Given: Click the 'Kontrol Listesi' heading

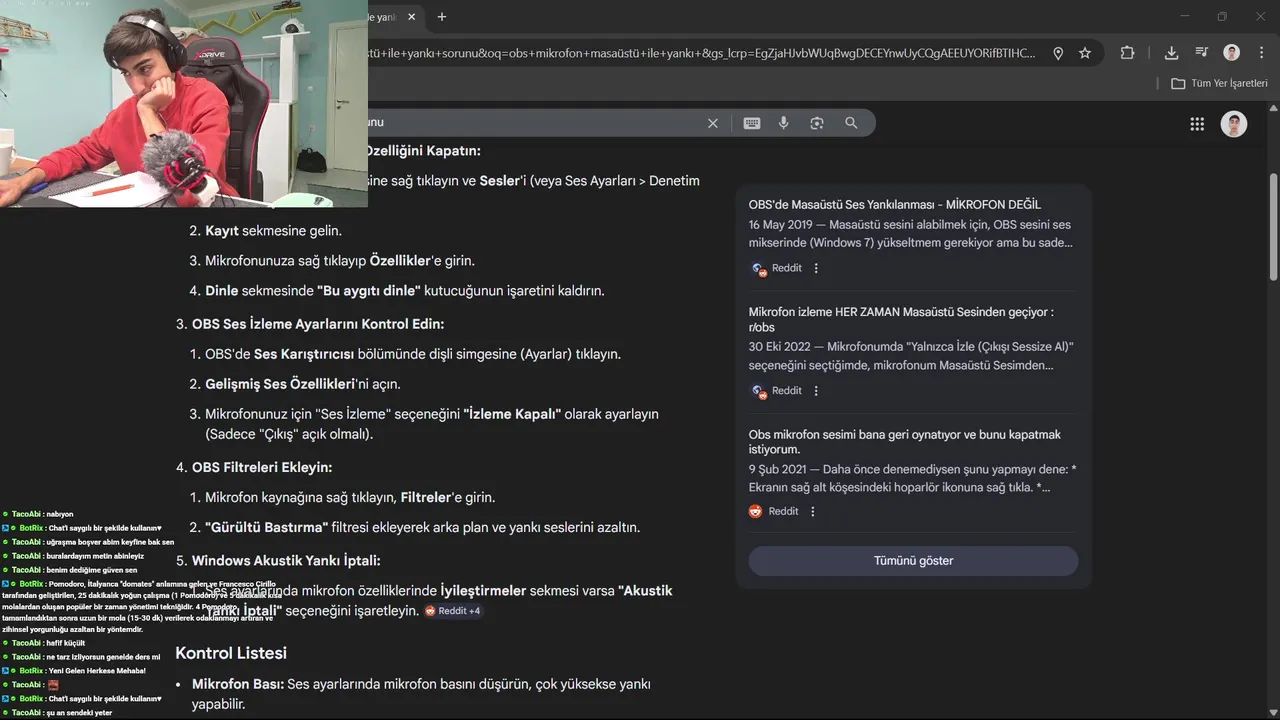Looking at the screenshot, I should coord(231,653).
